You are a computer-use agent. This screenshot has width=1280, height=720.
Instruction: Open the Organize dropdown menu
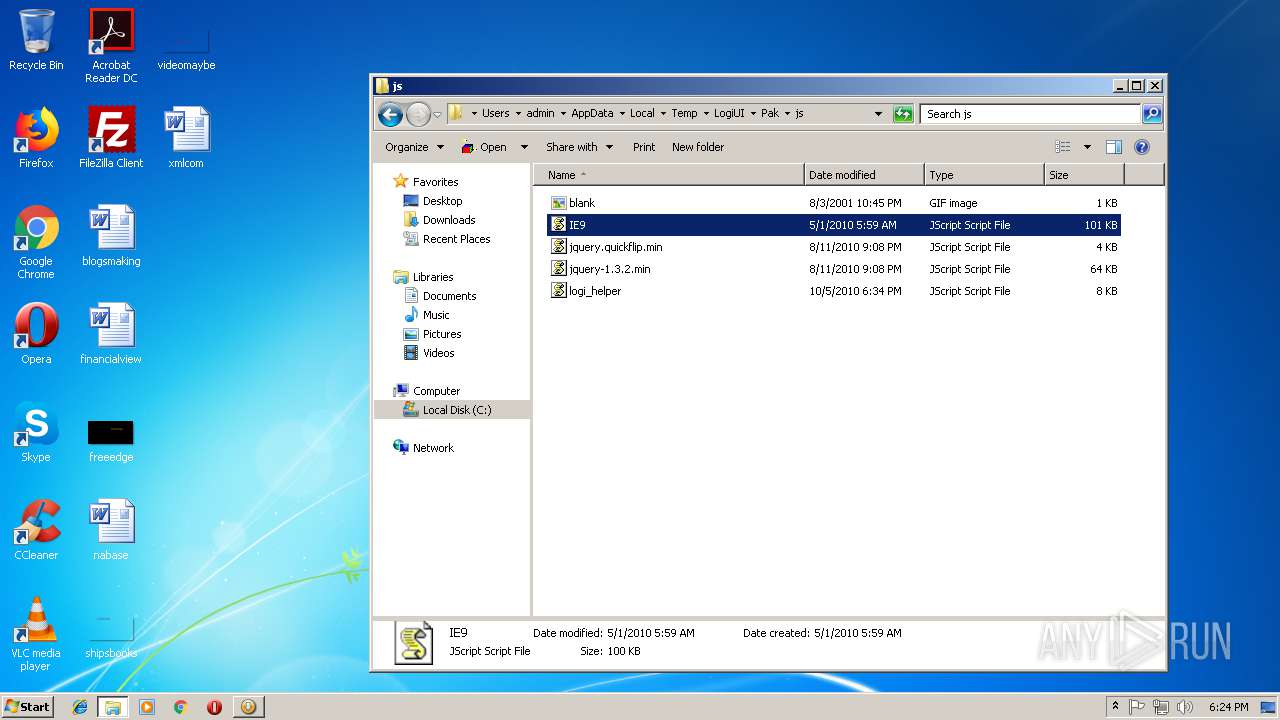coord(414,147)
